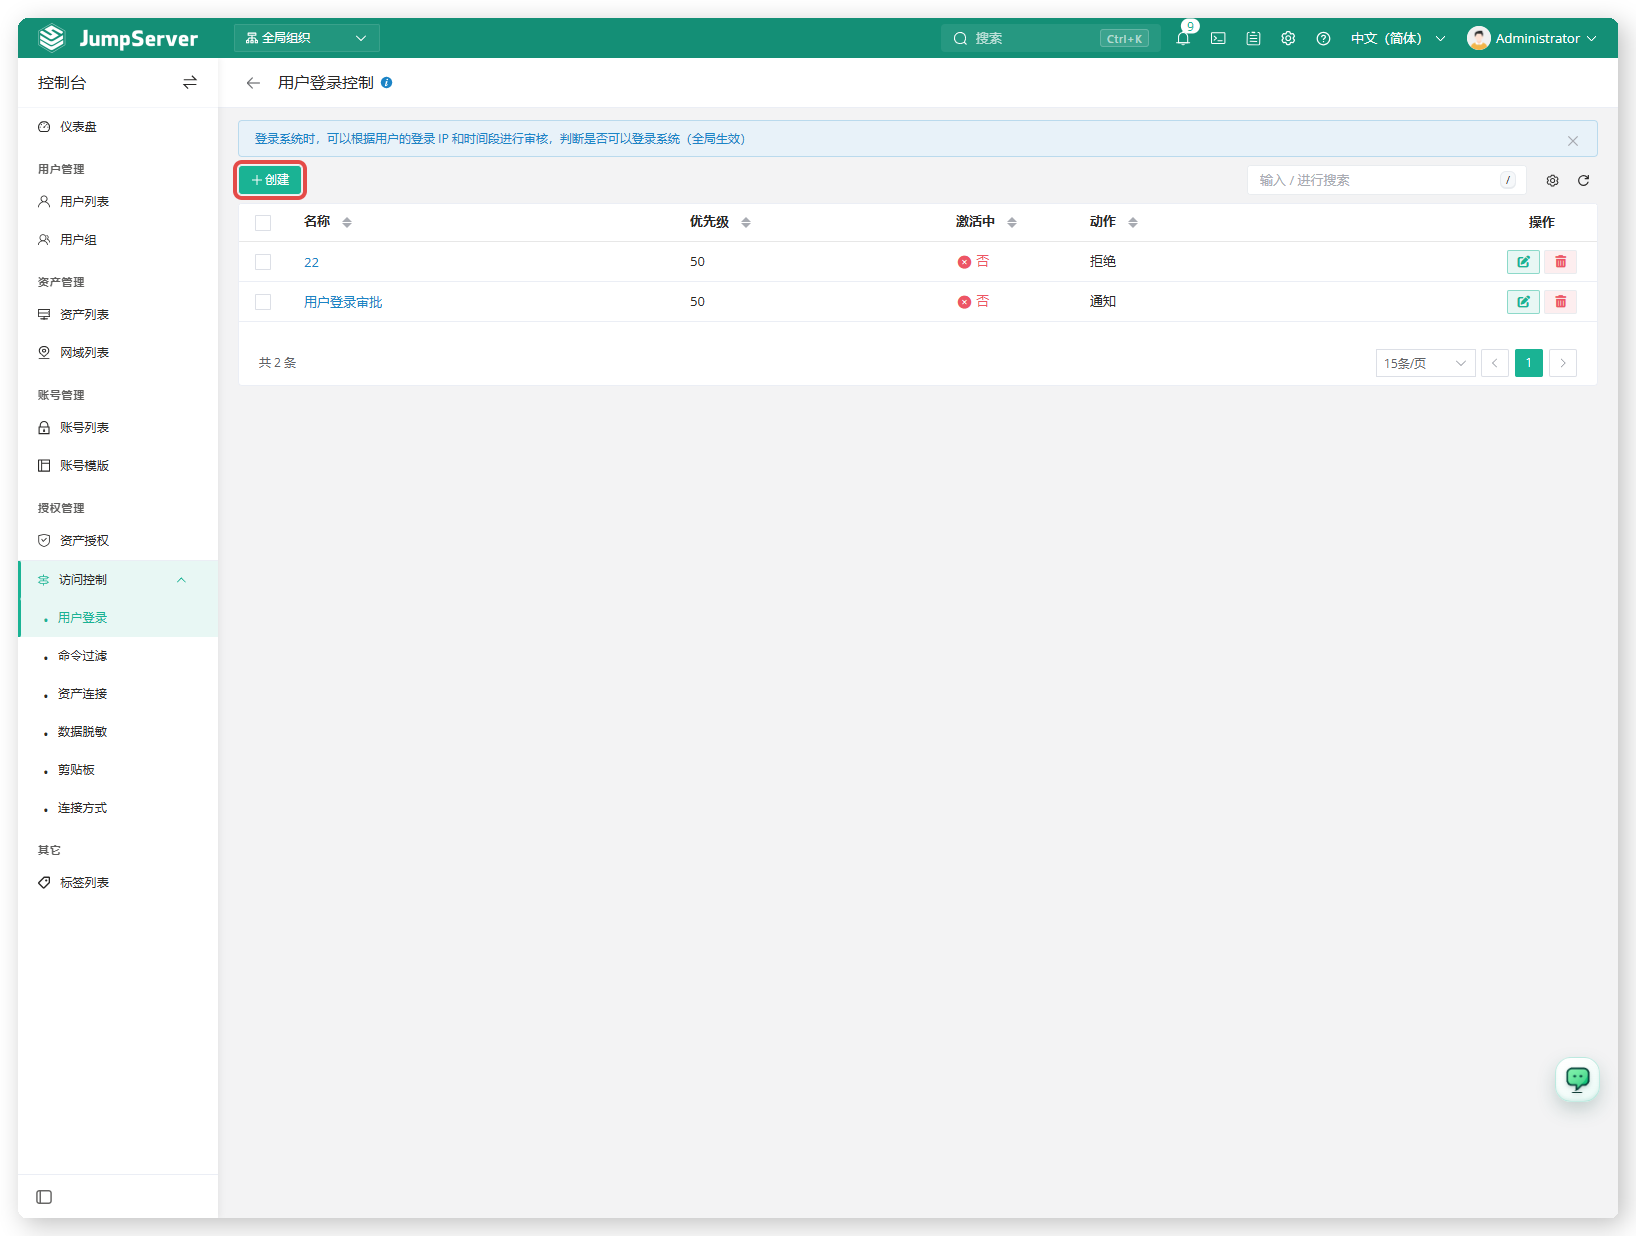
Task: Click the 创建 button
Action: (x=270, y=180)
